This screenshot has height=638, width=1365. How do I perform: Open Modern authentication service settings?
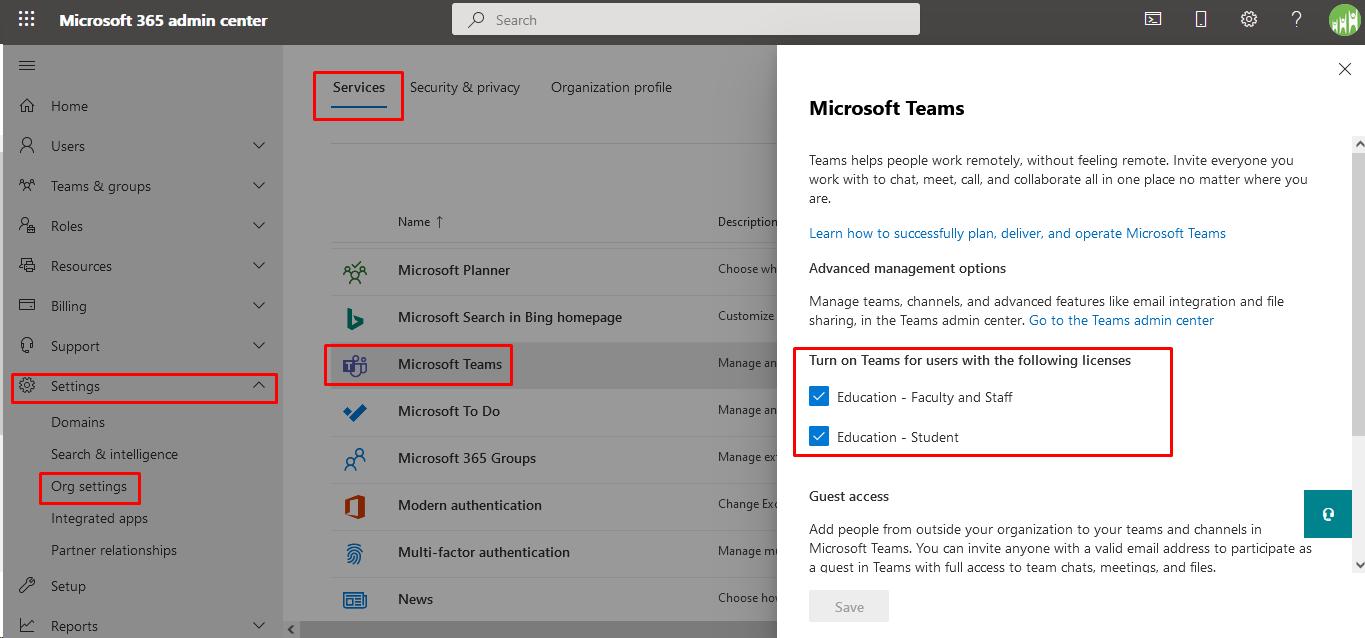[554, 505]
